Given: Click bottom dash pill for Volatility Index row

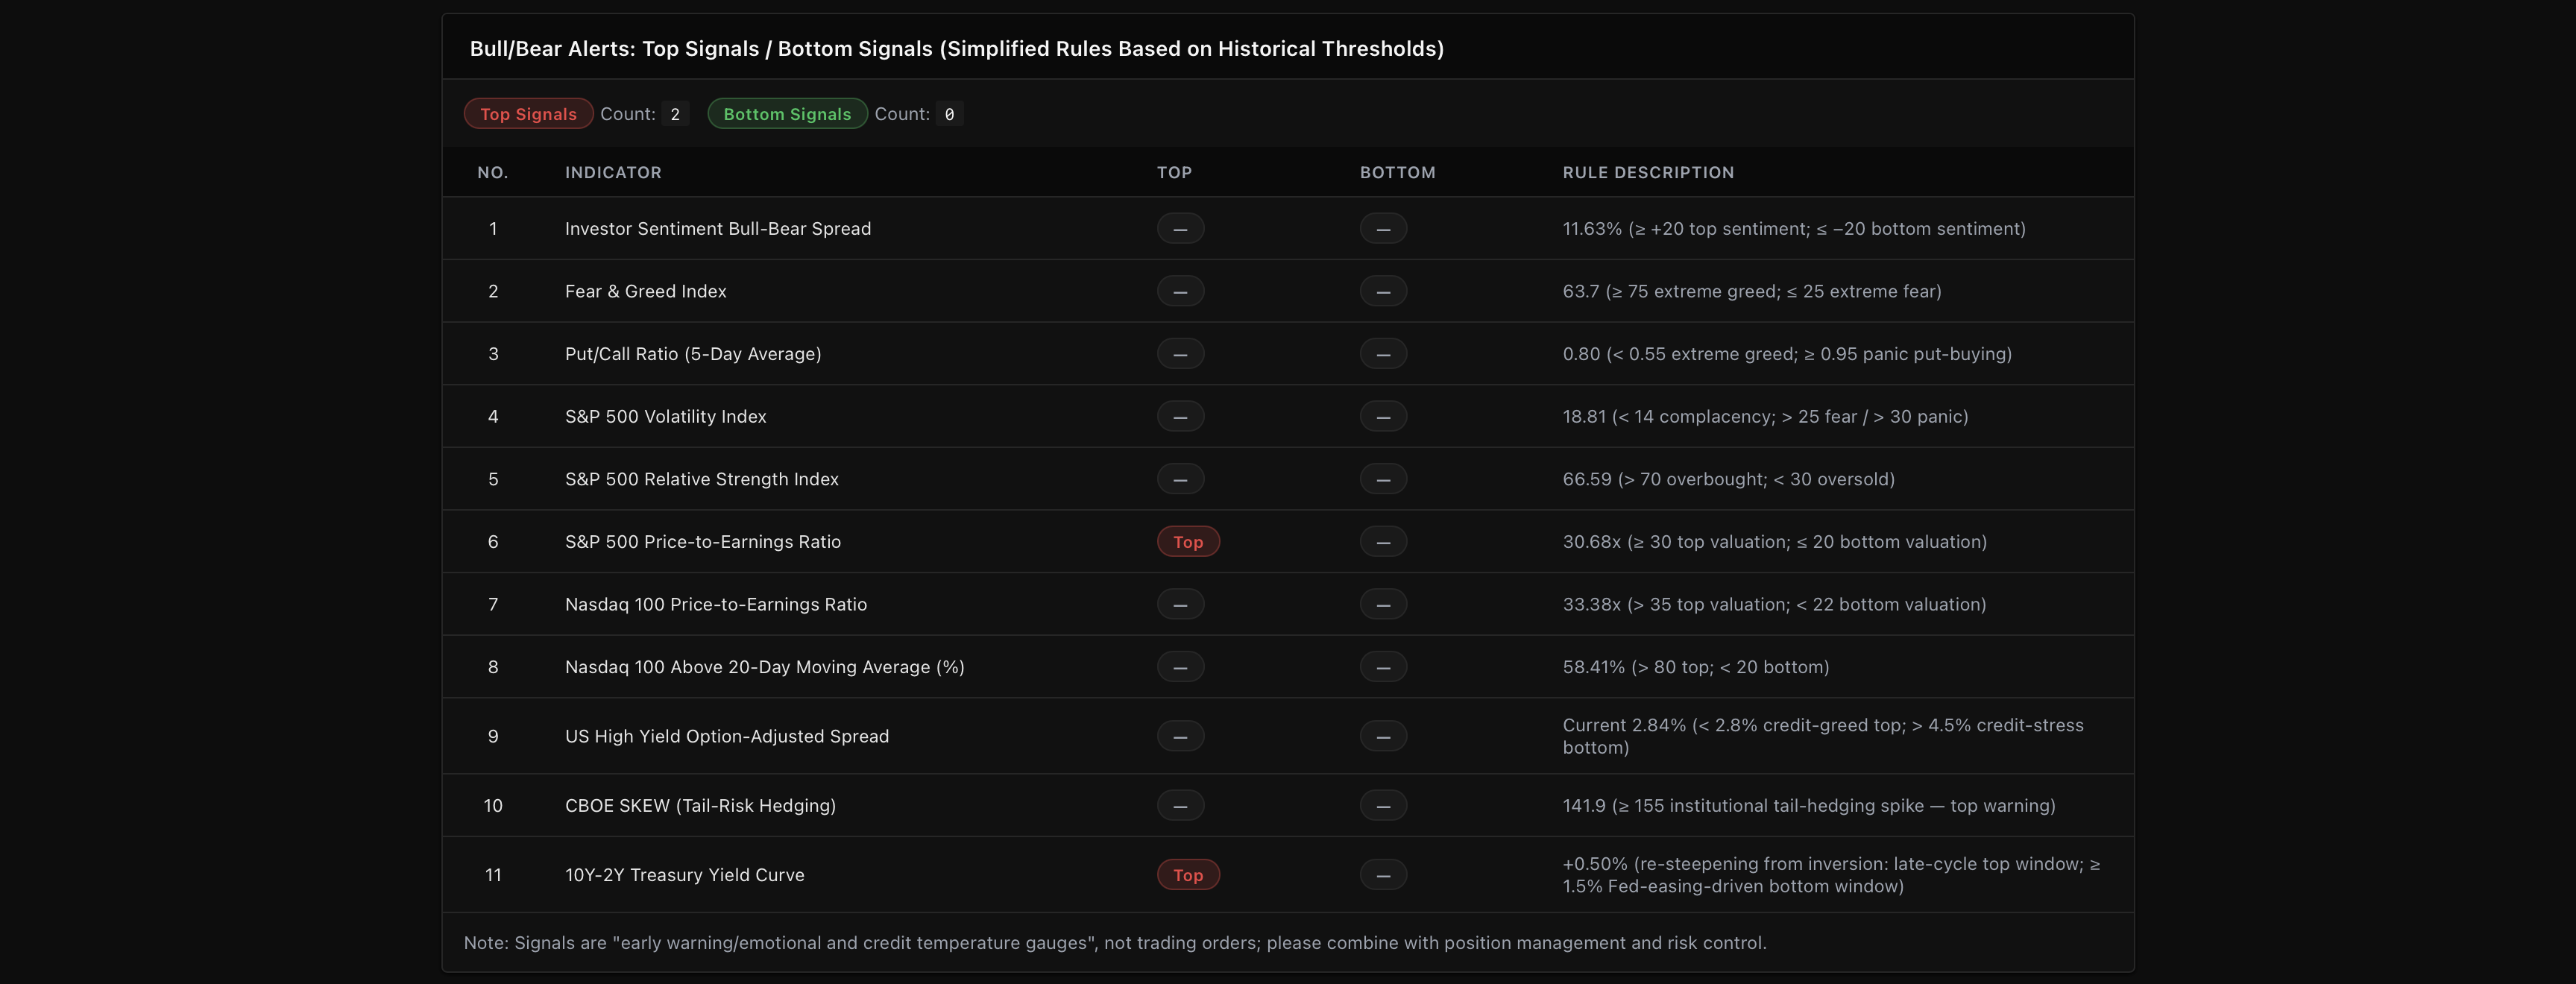Looking at the screenshot, I should point(1383,416).
